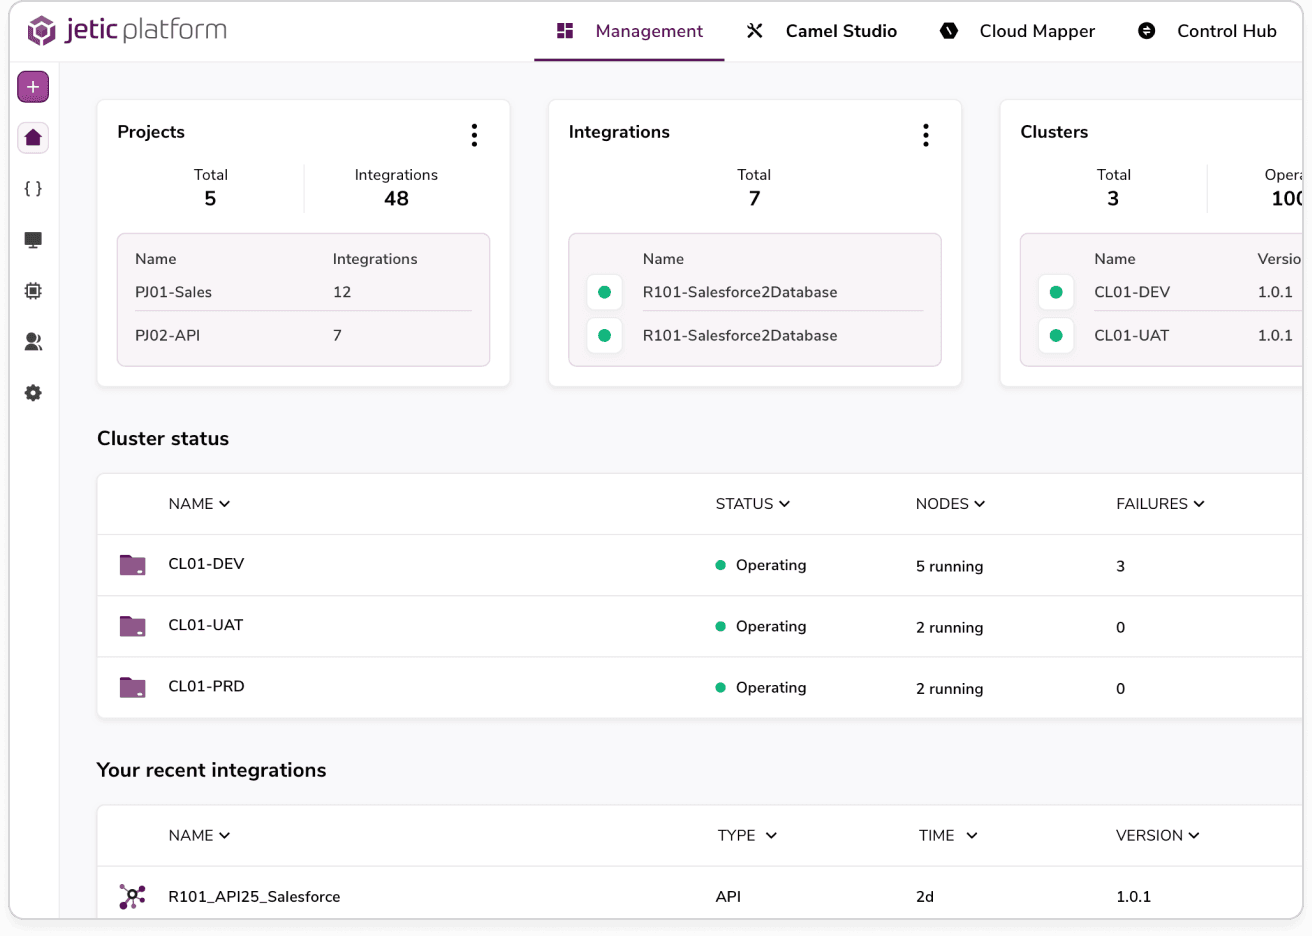Open Projects card three-dot menu
This screenshot has width=1312, height=936.
[474, 135]
